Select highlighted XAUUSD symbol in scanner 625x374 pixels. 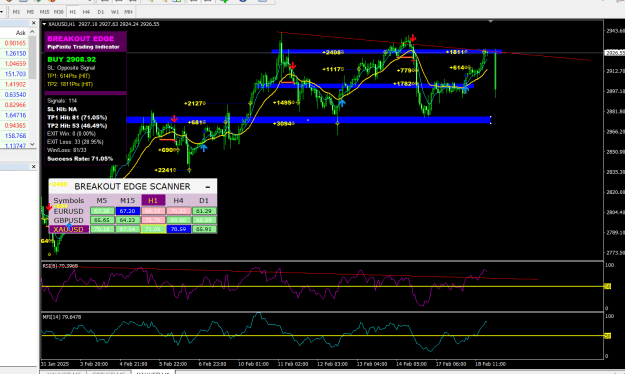[x=69, y=230]
